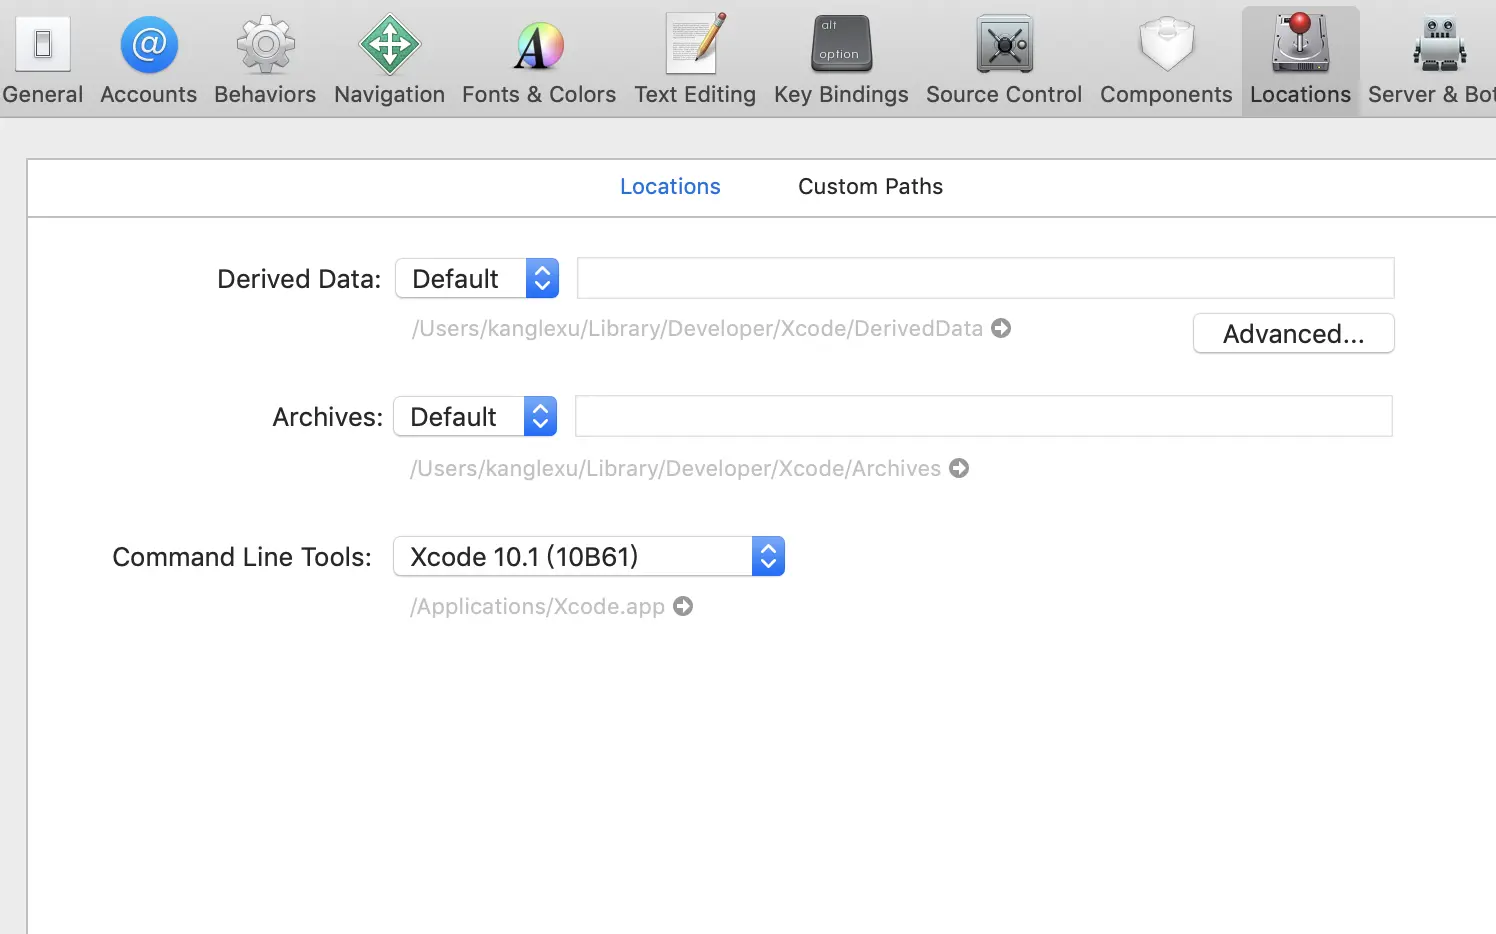Click the /Users/kanglexu/Library/Developer/Xcode/Archives path text
The image size is (1496, 934).
tap(675, 468)
